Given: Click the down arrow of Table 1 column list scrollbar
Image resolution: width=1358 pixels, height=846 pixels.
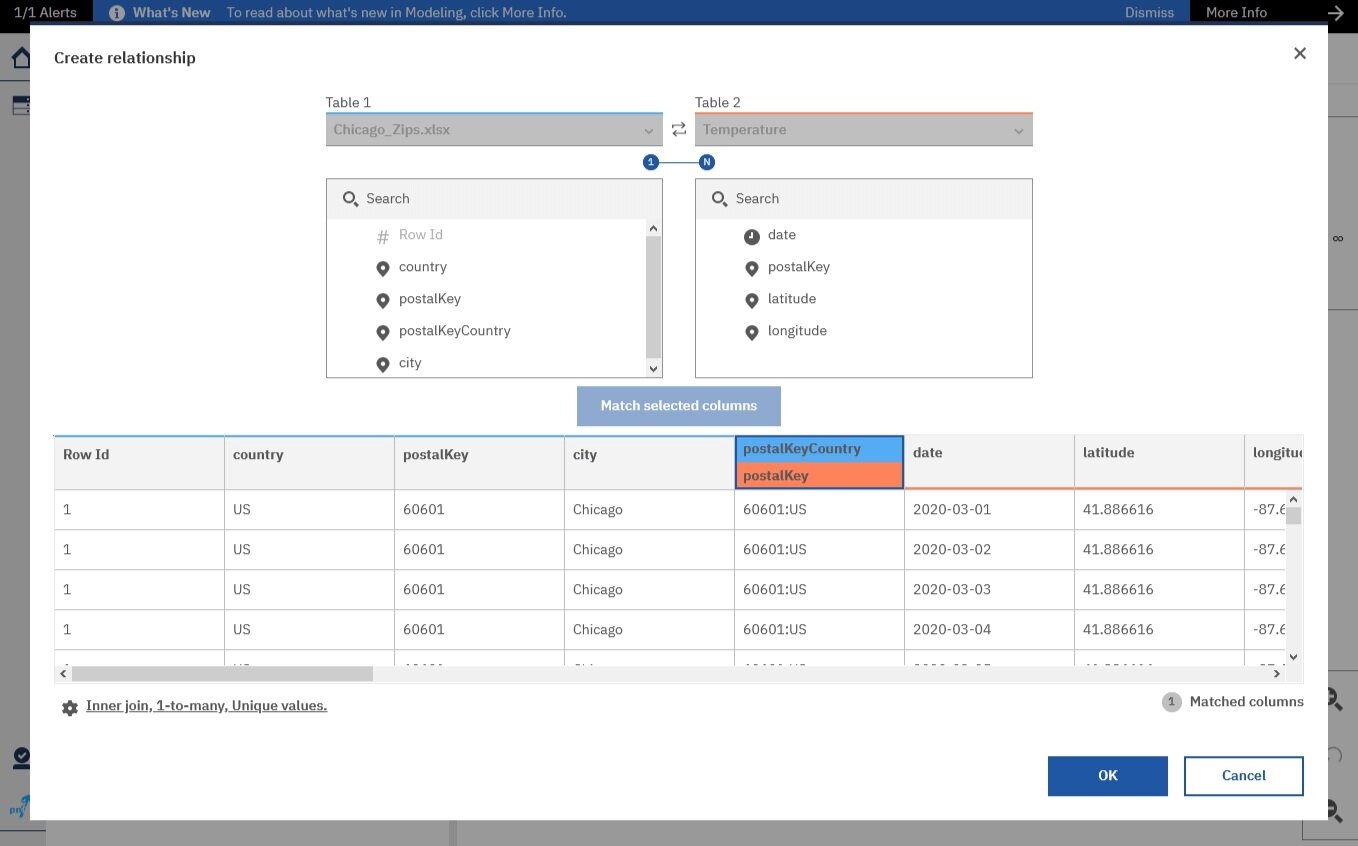Looking at the screenshot, I should pyautogui.click(x=654, y=369).
